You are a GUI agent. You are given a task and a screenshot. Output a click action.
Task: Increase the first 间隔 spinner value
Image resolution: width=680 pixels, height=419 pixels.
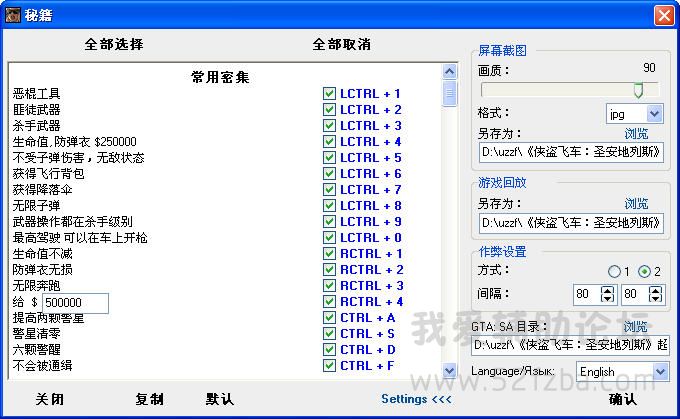608,290
